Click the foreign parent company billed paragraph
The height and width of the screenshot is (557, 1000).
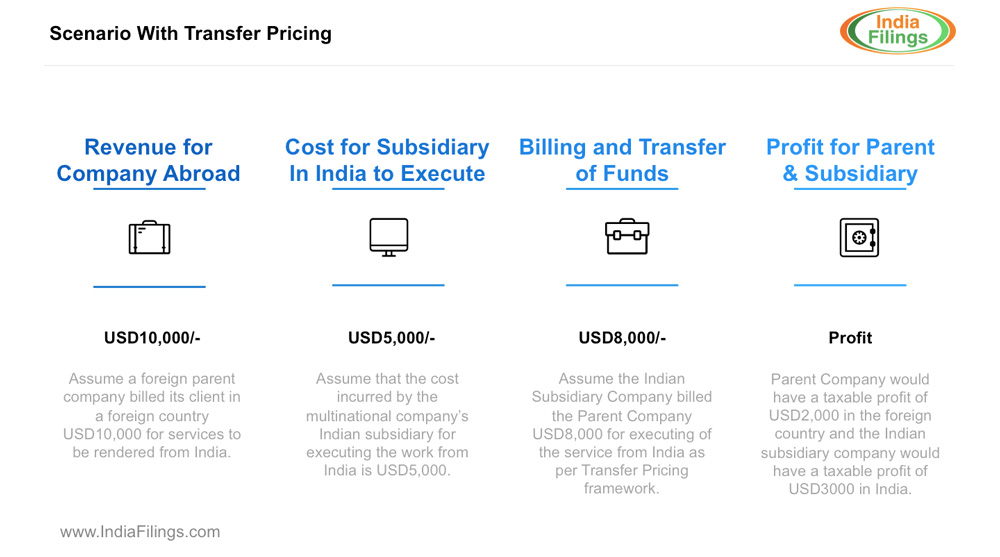(x=152, y=415)
